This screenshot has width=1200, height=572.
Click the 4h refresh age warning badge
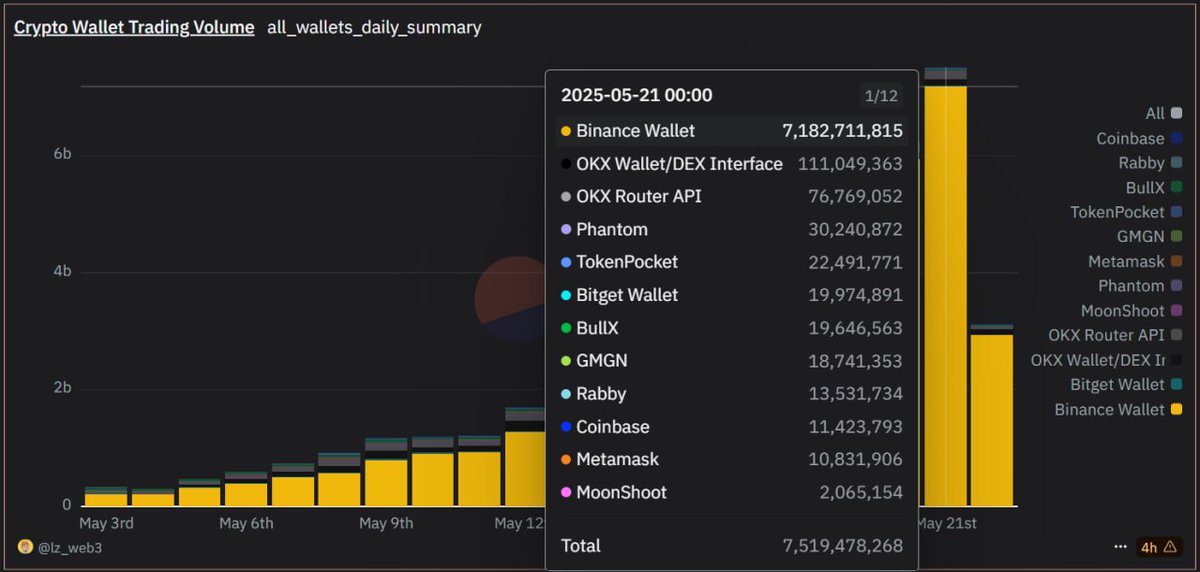(x=1159, y=547)
